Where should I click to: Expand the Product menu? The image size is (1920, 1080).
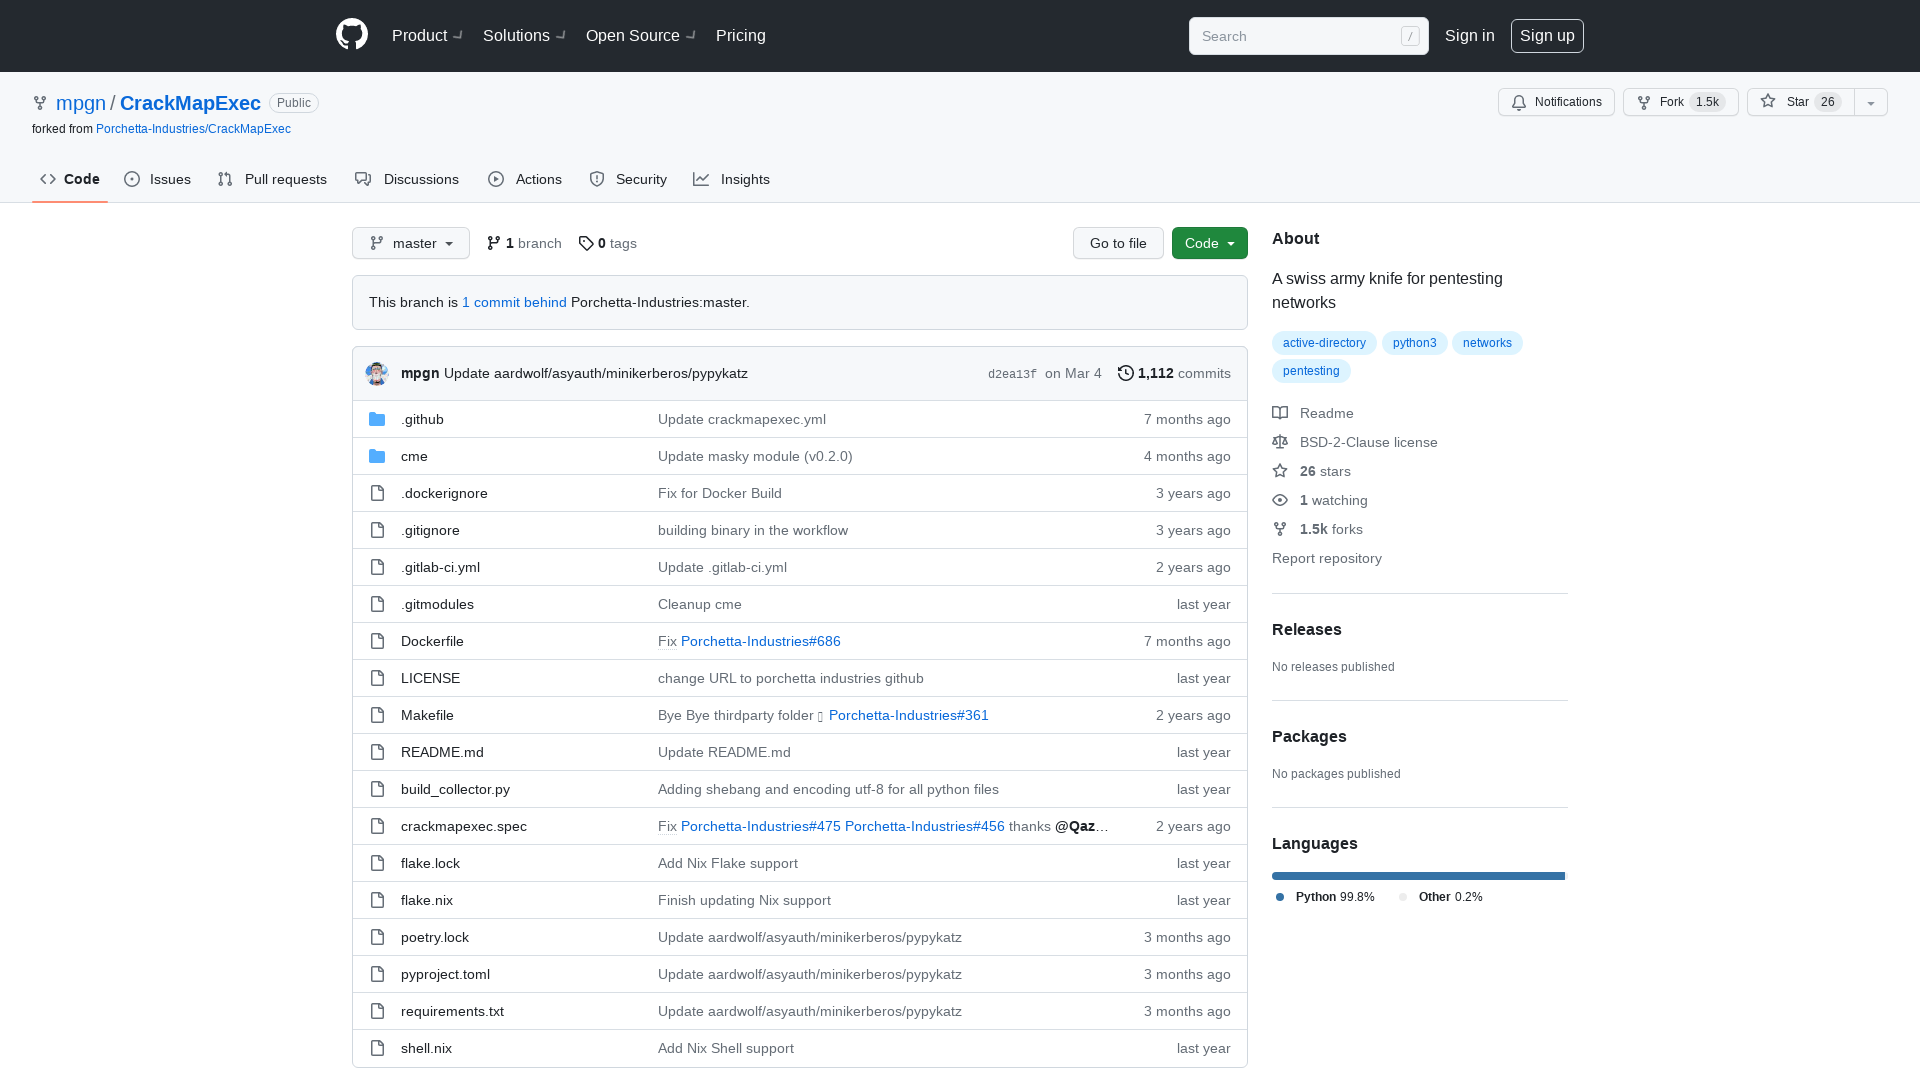(427, 35)
